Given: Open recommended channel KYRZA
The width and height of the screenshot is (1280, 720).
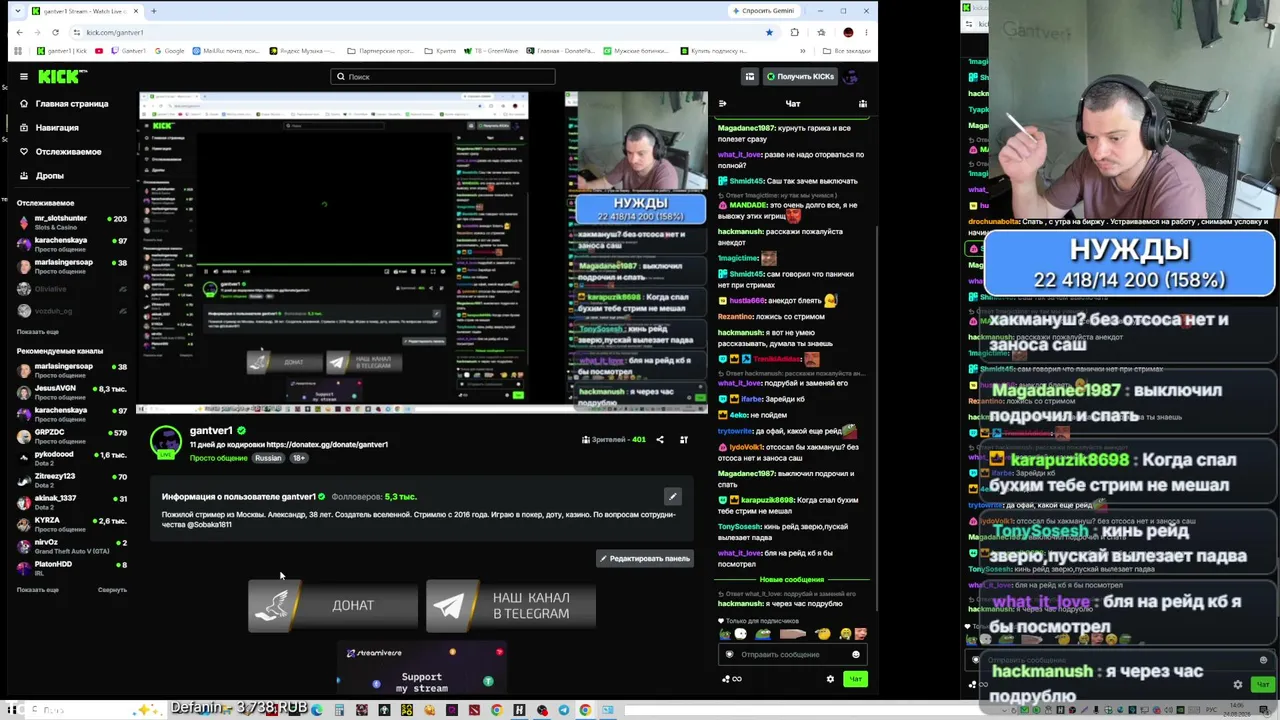Looking at the screenshot, I should click(x=72, y=524).
